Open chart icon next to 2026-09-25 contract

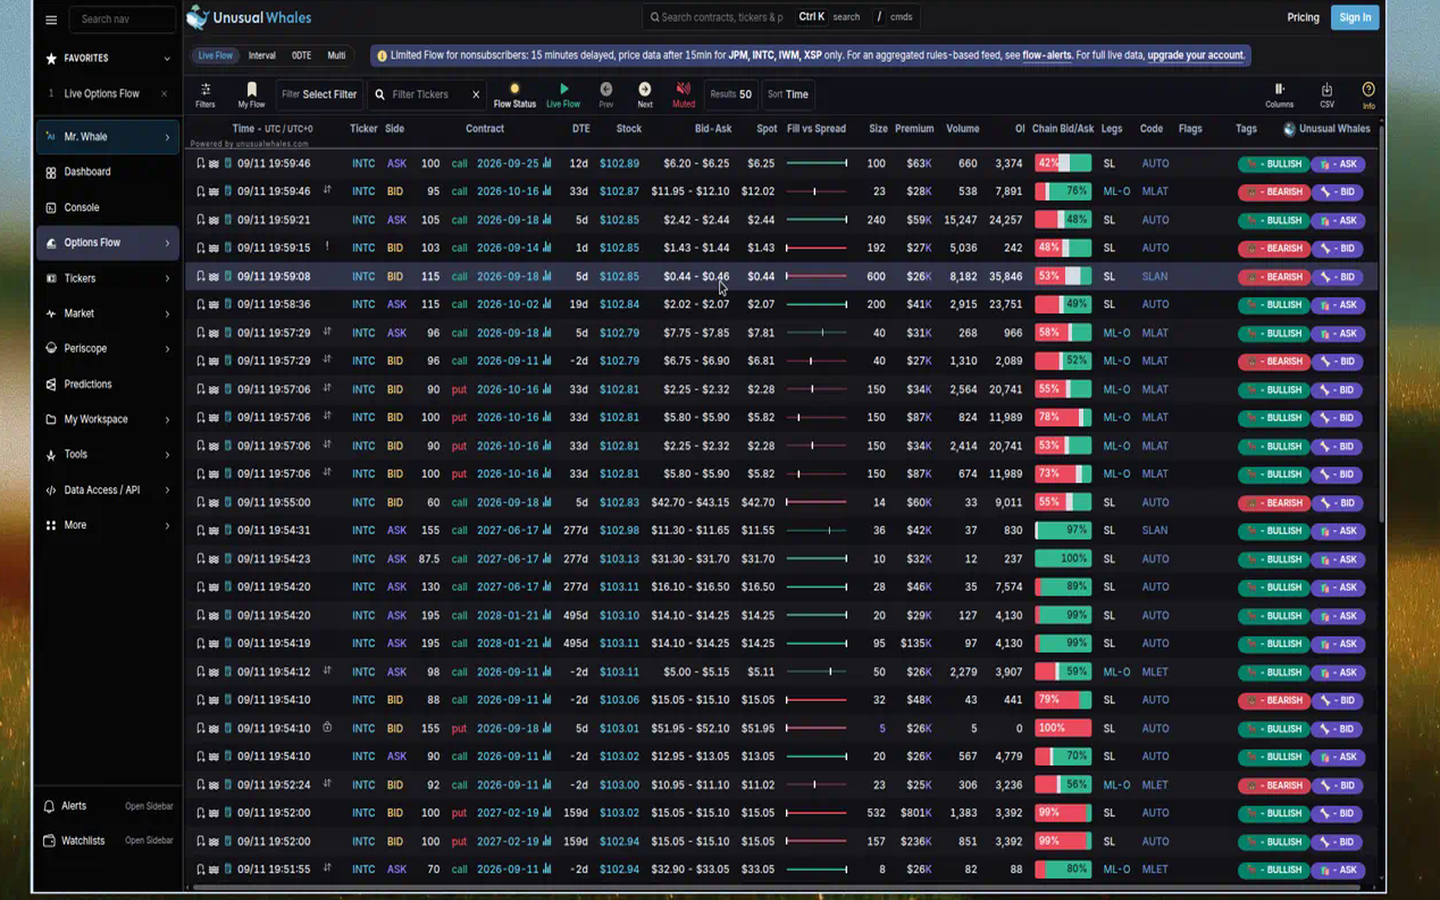[546, 163]
